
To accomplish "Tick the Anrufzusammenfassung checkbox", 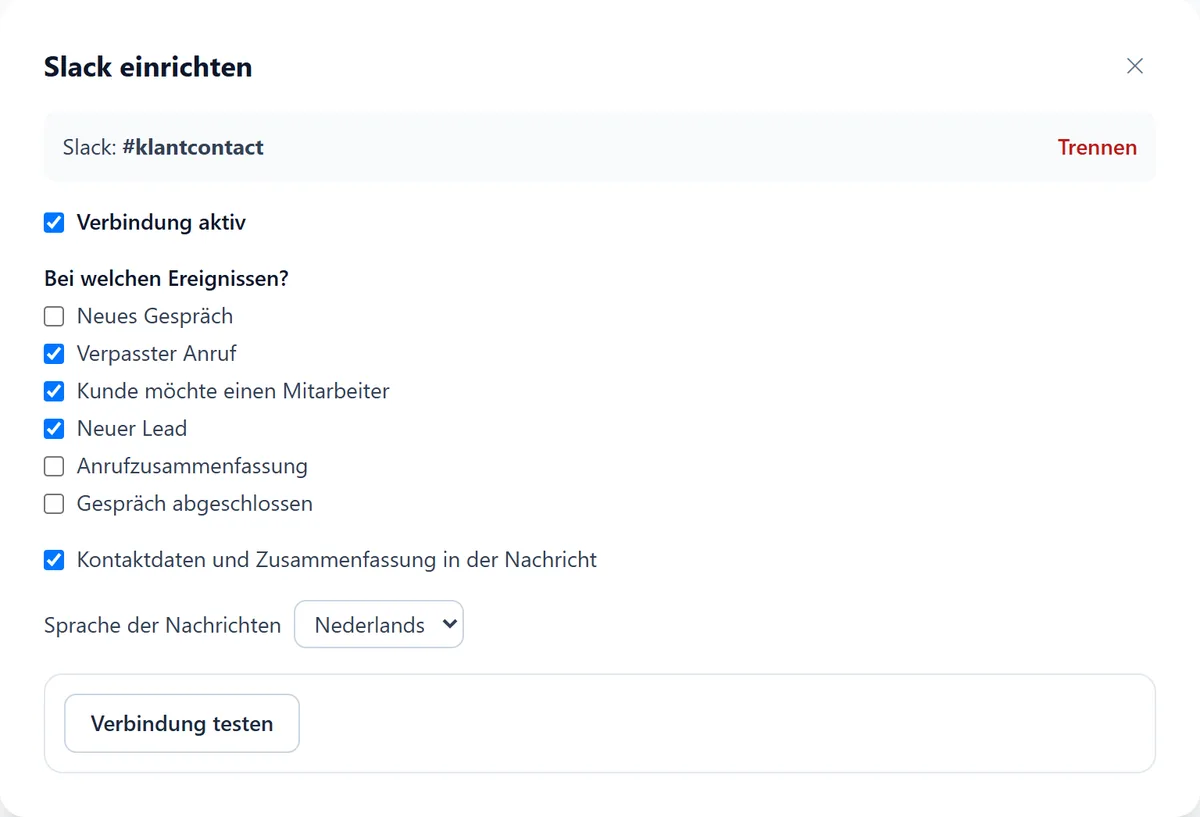I will point(54,467).
